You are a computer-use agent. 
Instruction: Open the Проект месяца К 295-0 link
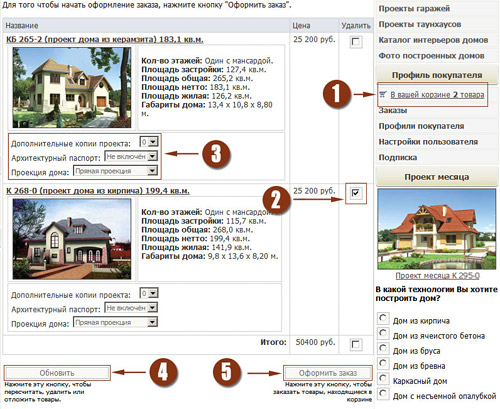[x=437, y=276]
